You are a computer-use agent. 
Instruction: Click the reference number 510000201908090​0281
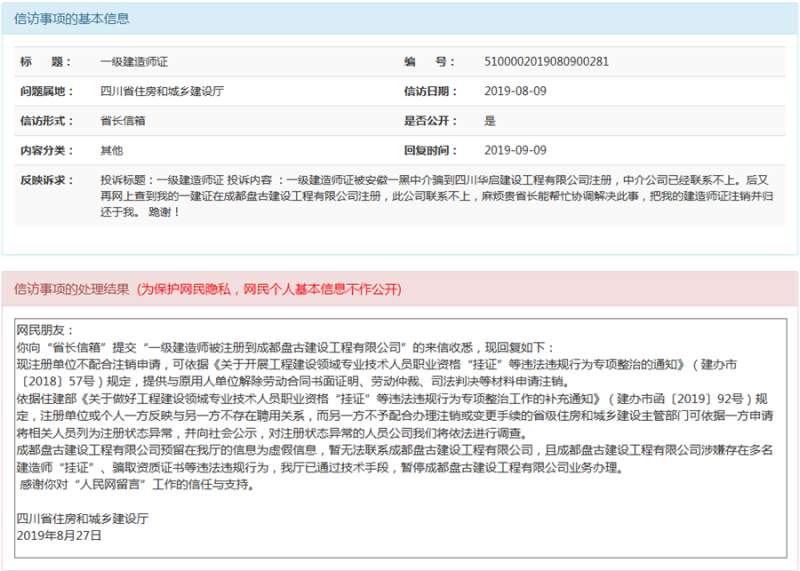pyautogui.click(x=546, y=62)
